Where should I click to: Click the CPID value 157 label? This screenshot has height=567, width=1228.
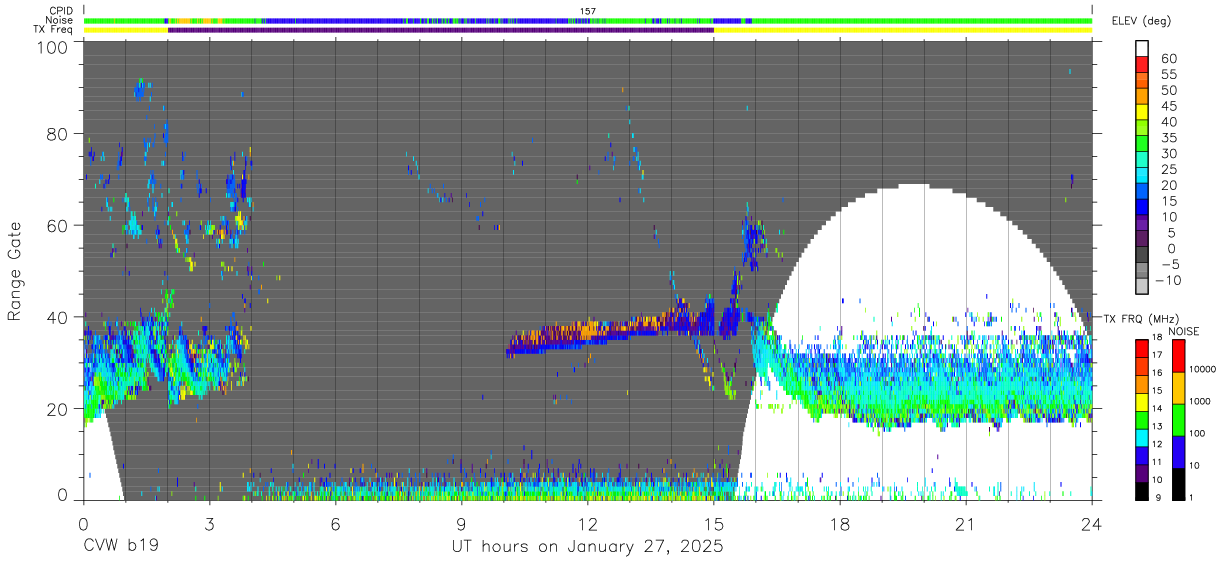pyautogui.click(x=588, y=11)
